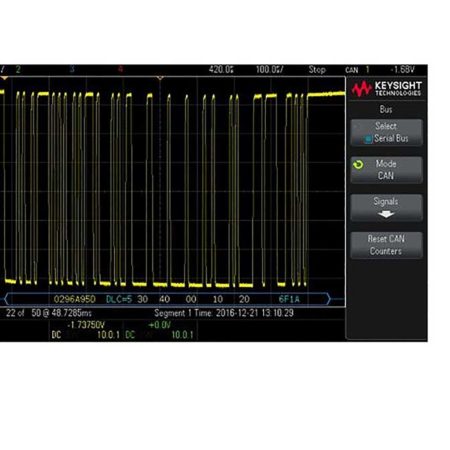The height and width of the screenshot is (450, 450).
Task: Click the orange trigger marker at top center
Action: [160, 78]
